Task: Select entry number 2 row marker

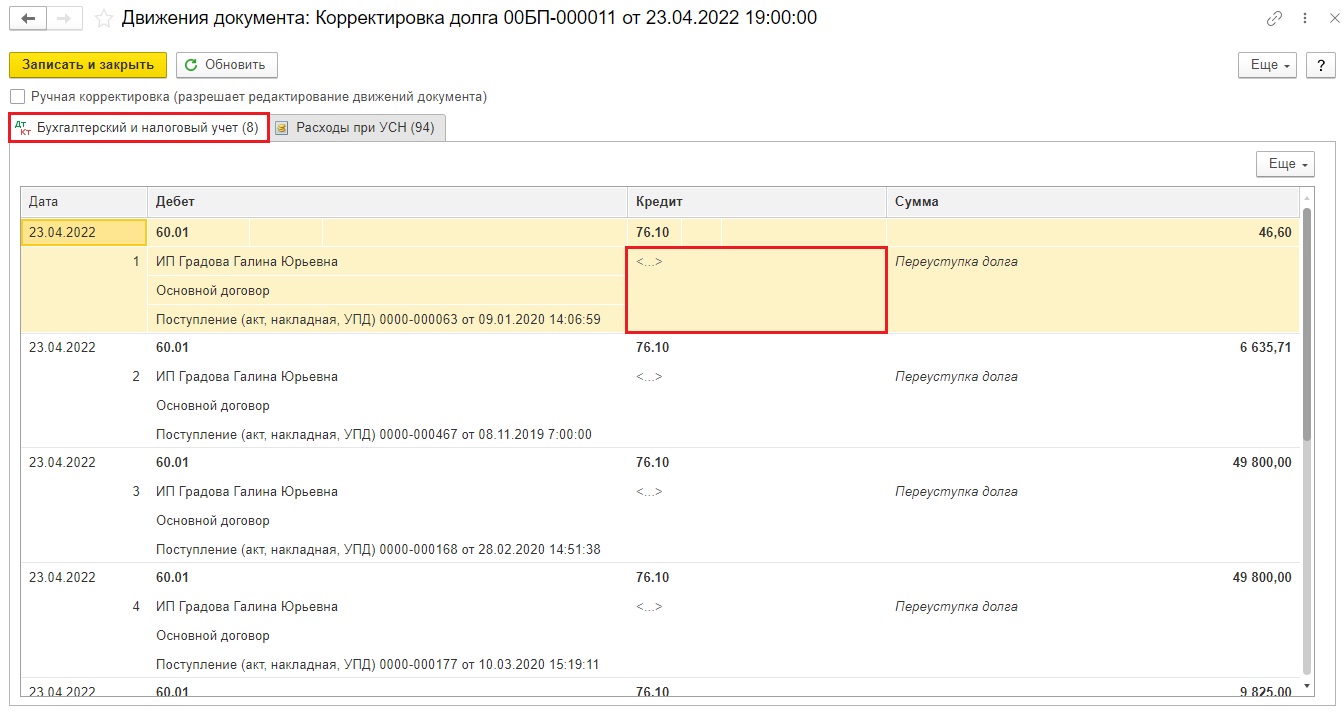Action: pos(136,377)
